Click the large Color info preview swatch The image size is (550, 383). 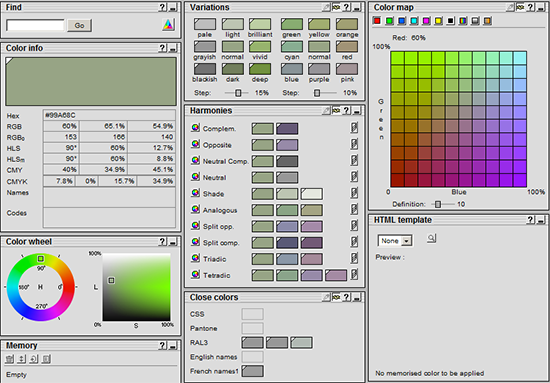point(91,81)
